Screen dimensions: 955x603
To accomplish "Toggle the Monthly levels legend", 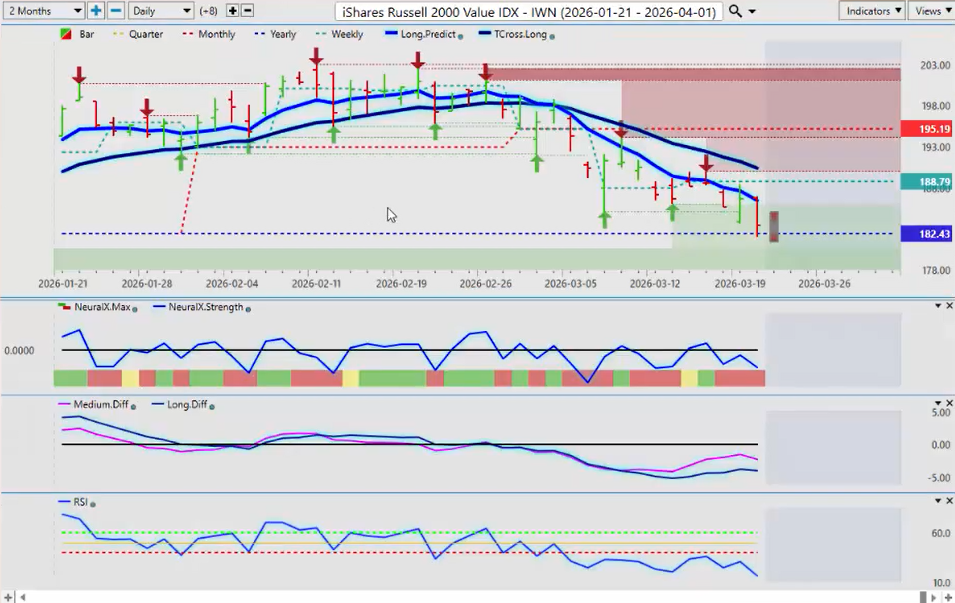I will coord(209,34).
